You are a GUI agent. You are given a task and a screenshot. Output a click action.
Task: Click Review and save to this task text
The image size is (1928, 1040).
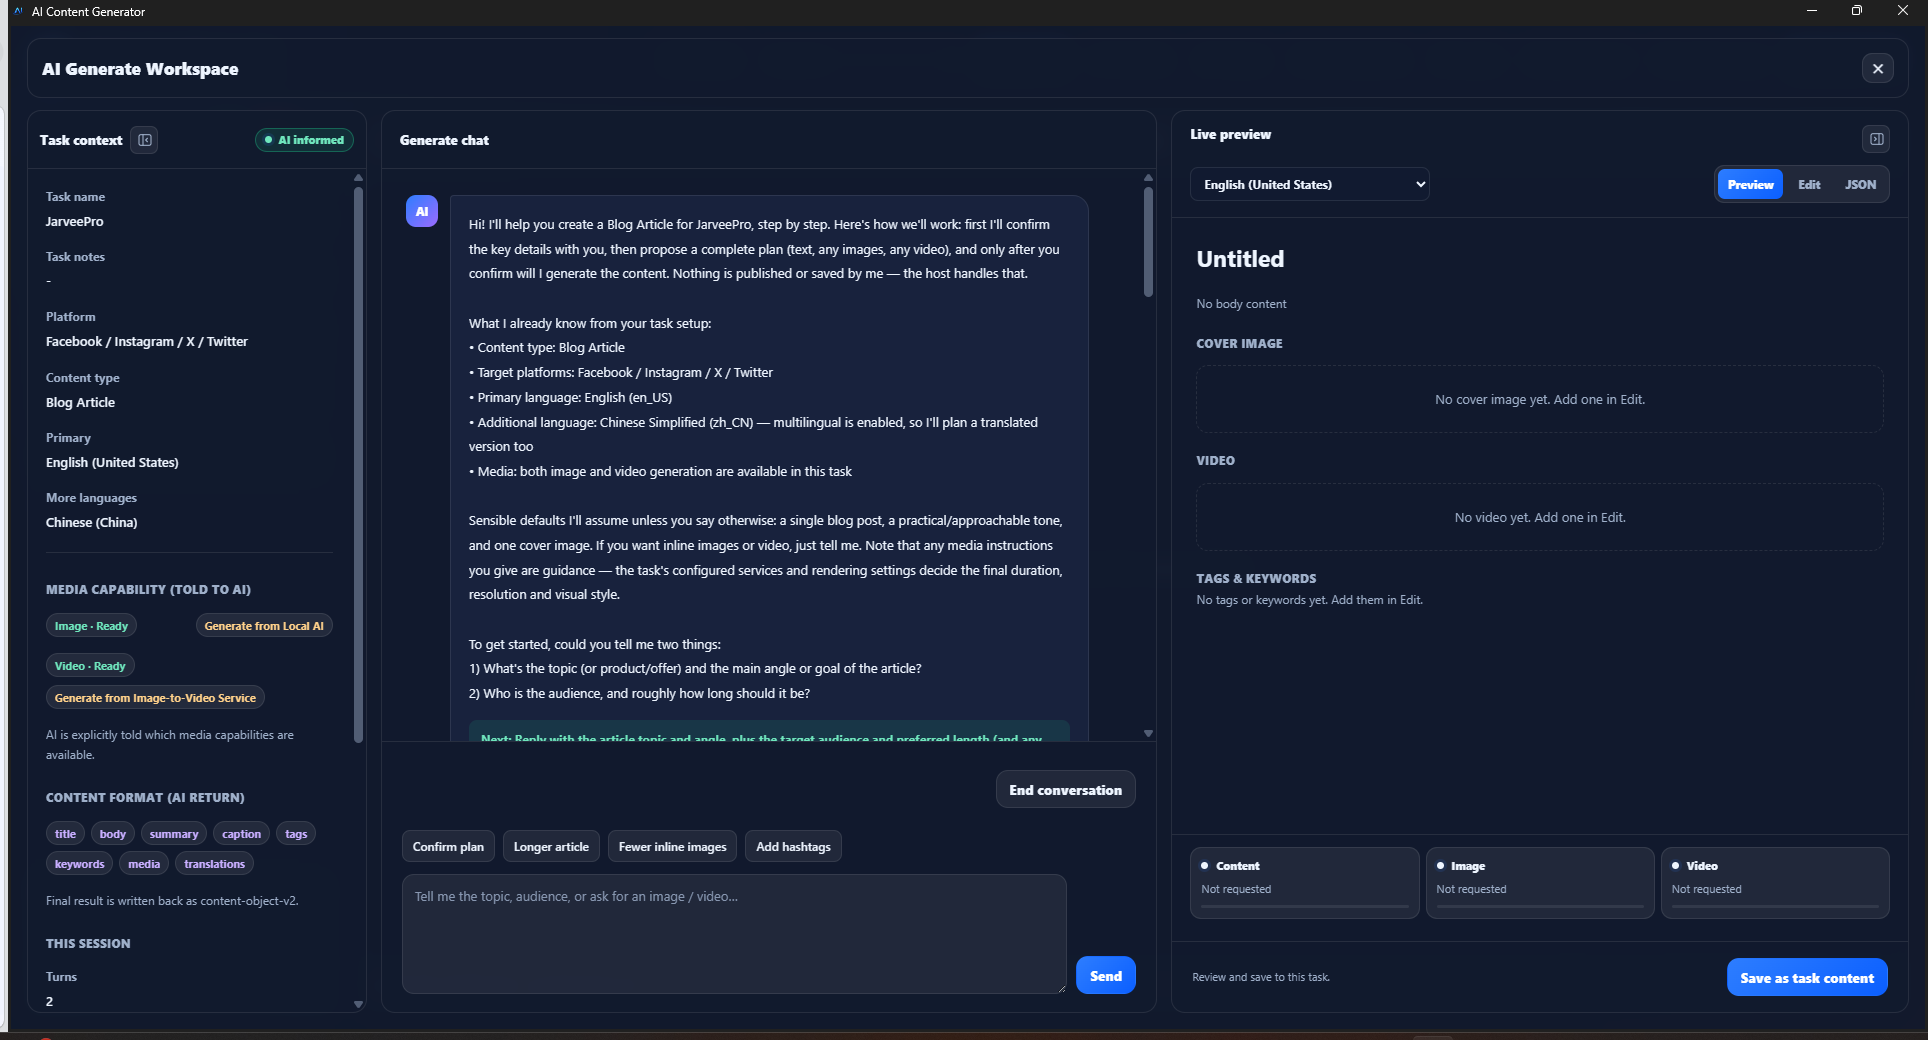[x=1261, y=977]
